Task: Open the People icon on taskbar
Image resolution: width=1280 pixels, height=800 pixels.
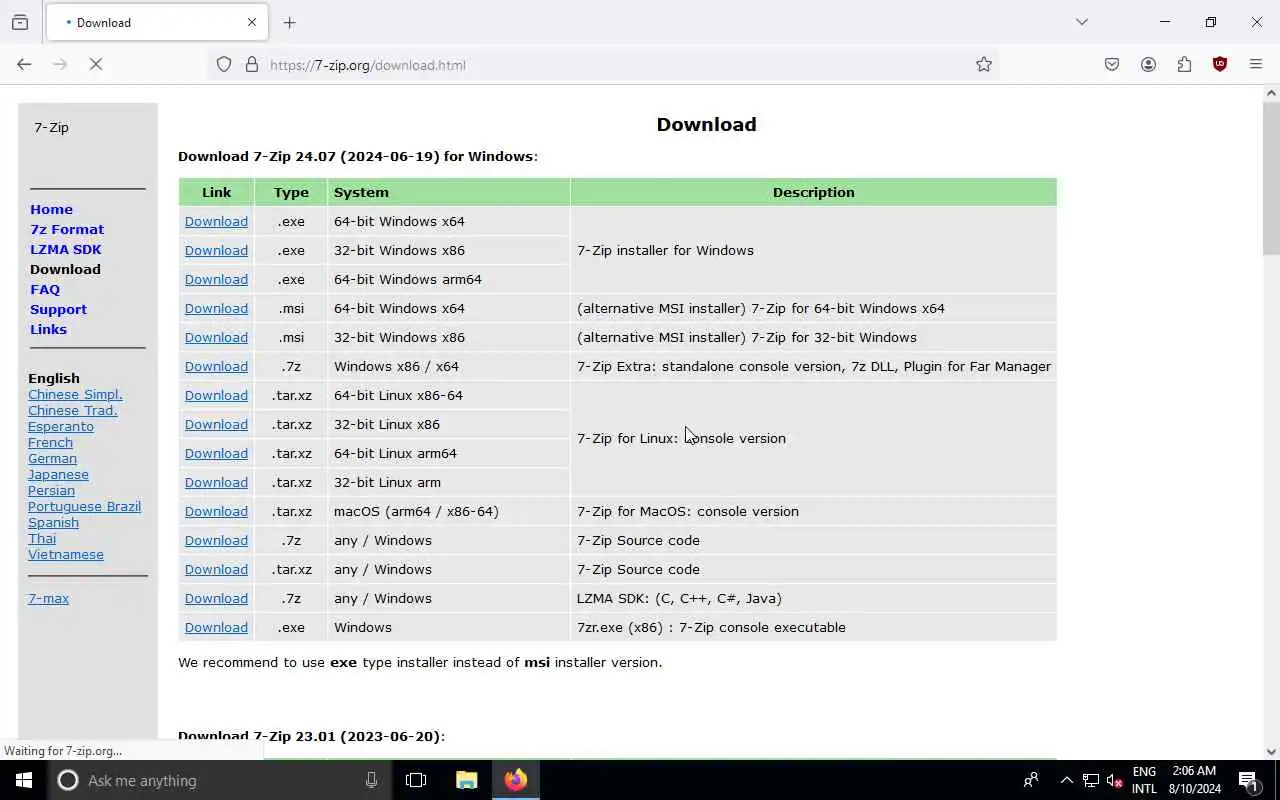Action: [1031, 780]
